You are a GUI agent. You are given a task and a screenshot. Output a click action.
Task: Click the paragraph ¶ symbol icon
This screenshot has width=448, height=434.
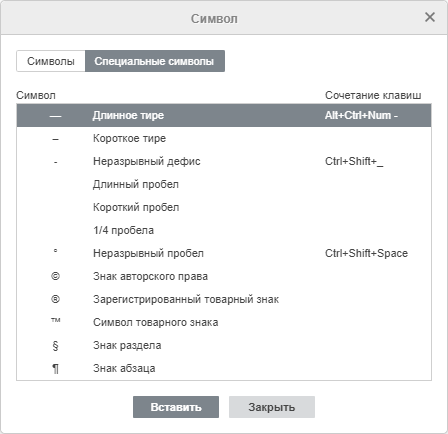click(56, 369)
